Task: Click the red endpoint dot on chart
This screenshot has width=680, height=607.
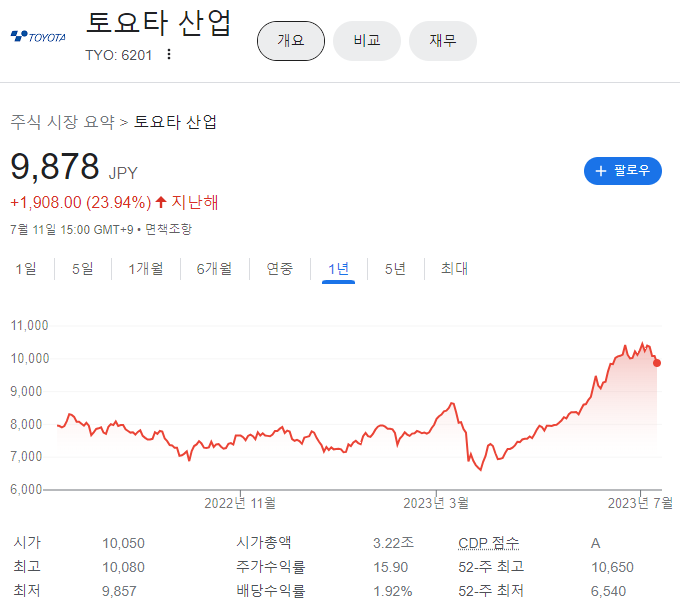Action: tap(657, 363)
